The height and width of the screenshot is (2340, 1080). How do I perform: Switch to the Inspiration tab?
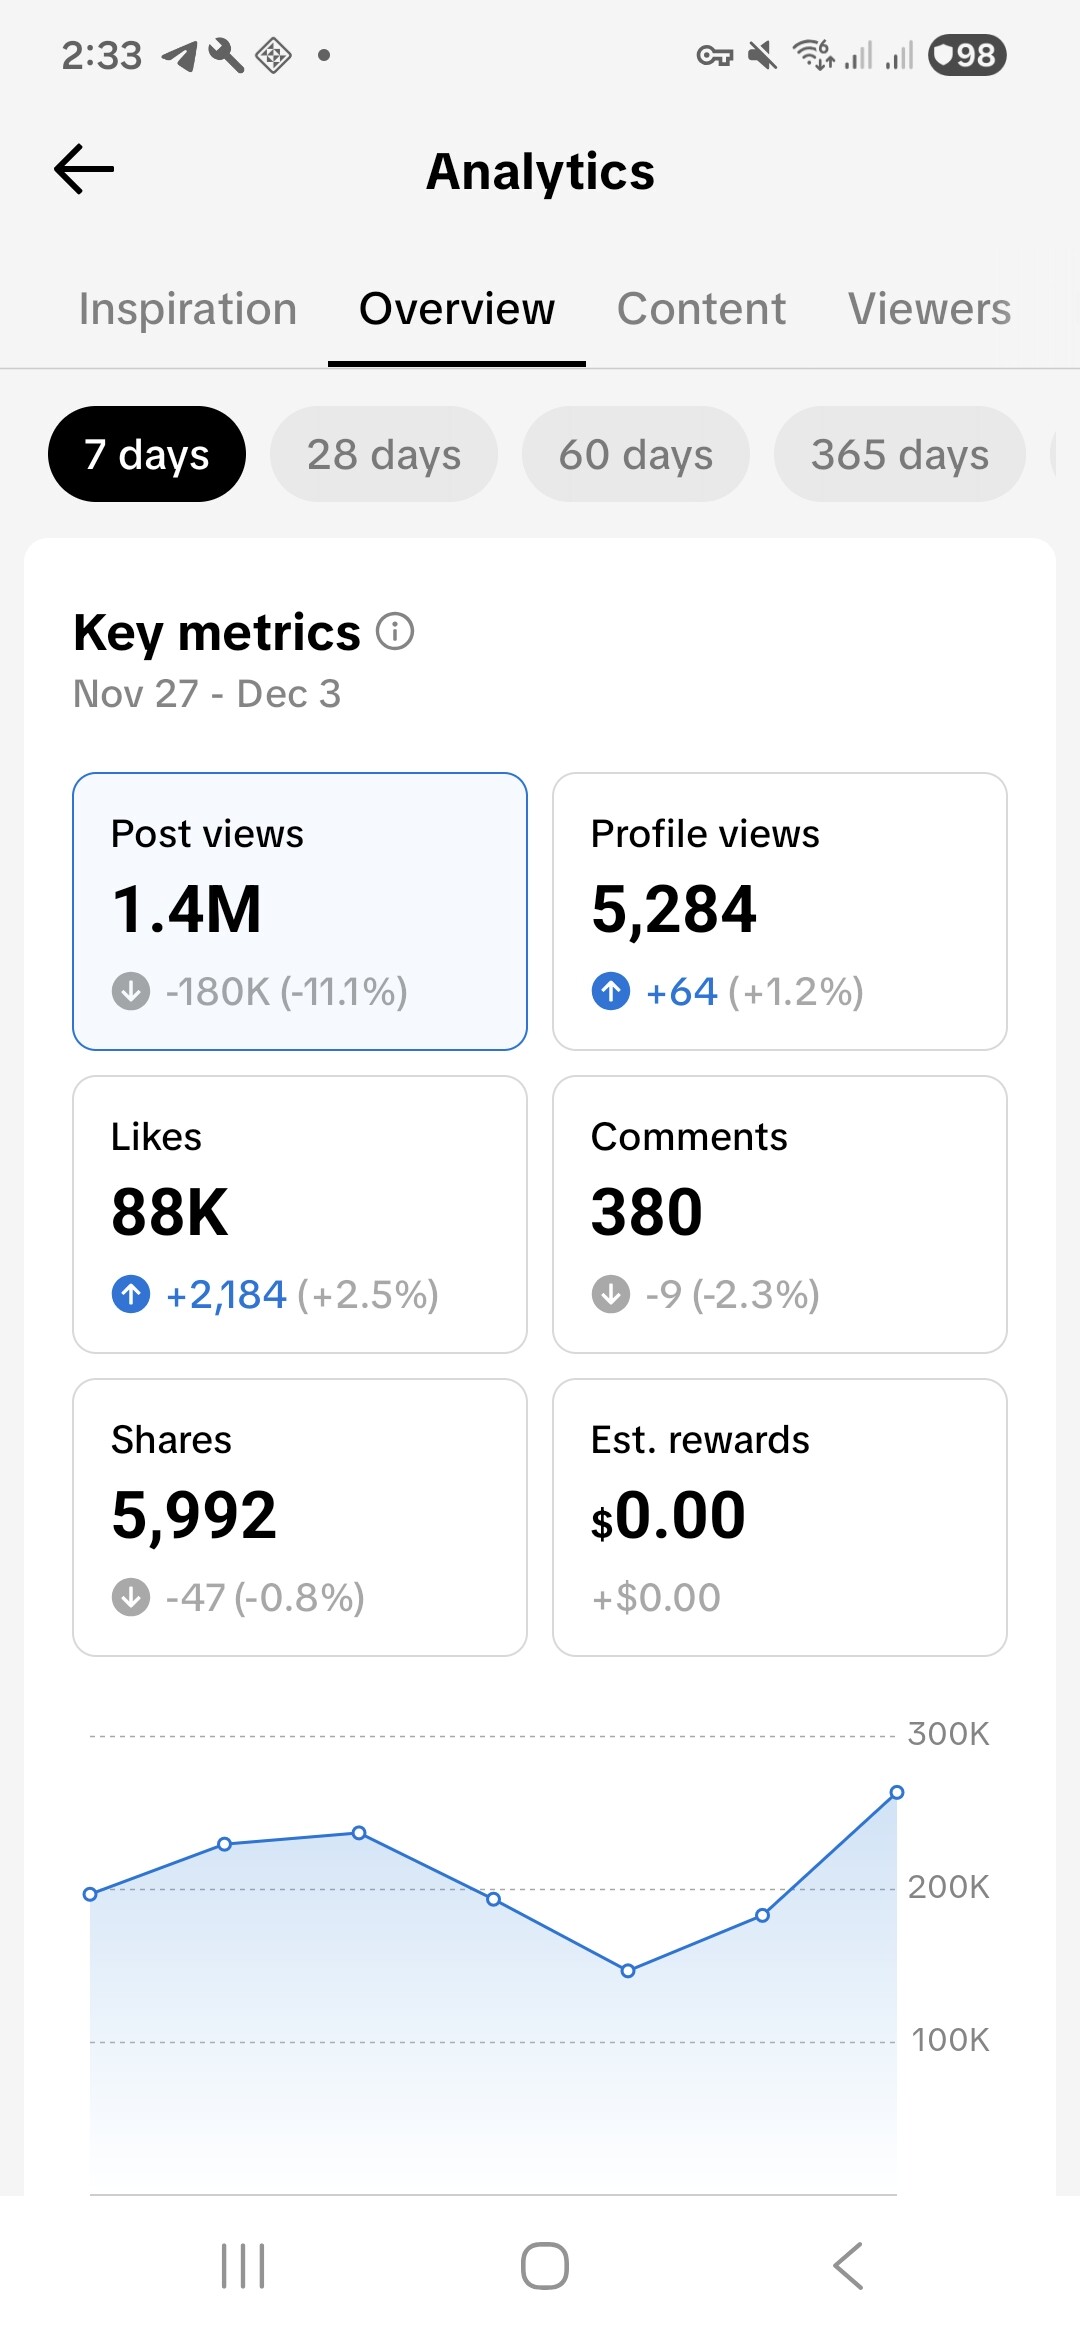[x=188, y=309]
